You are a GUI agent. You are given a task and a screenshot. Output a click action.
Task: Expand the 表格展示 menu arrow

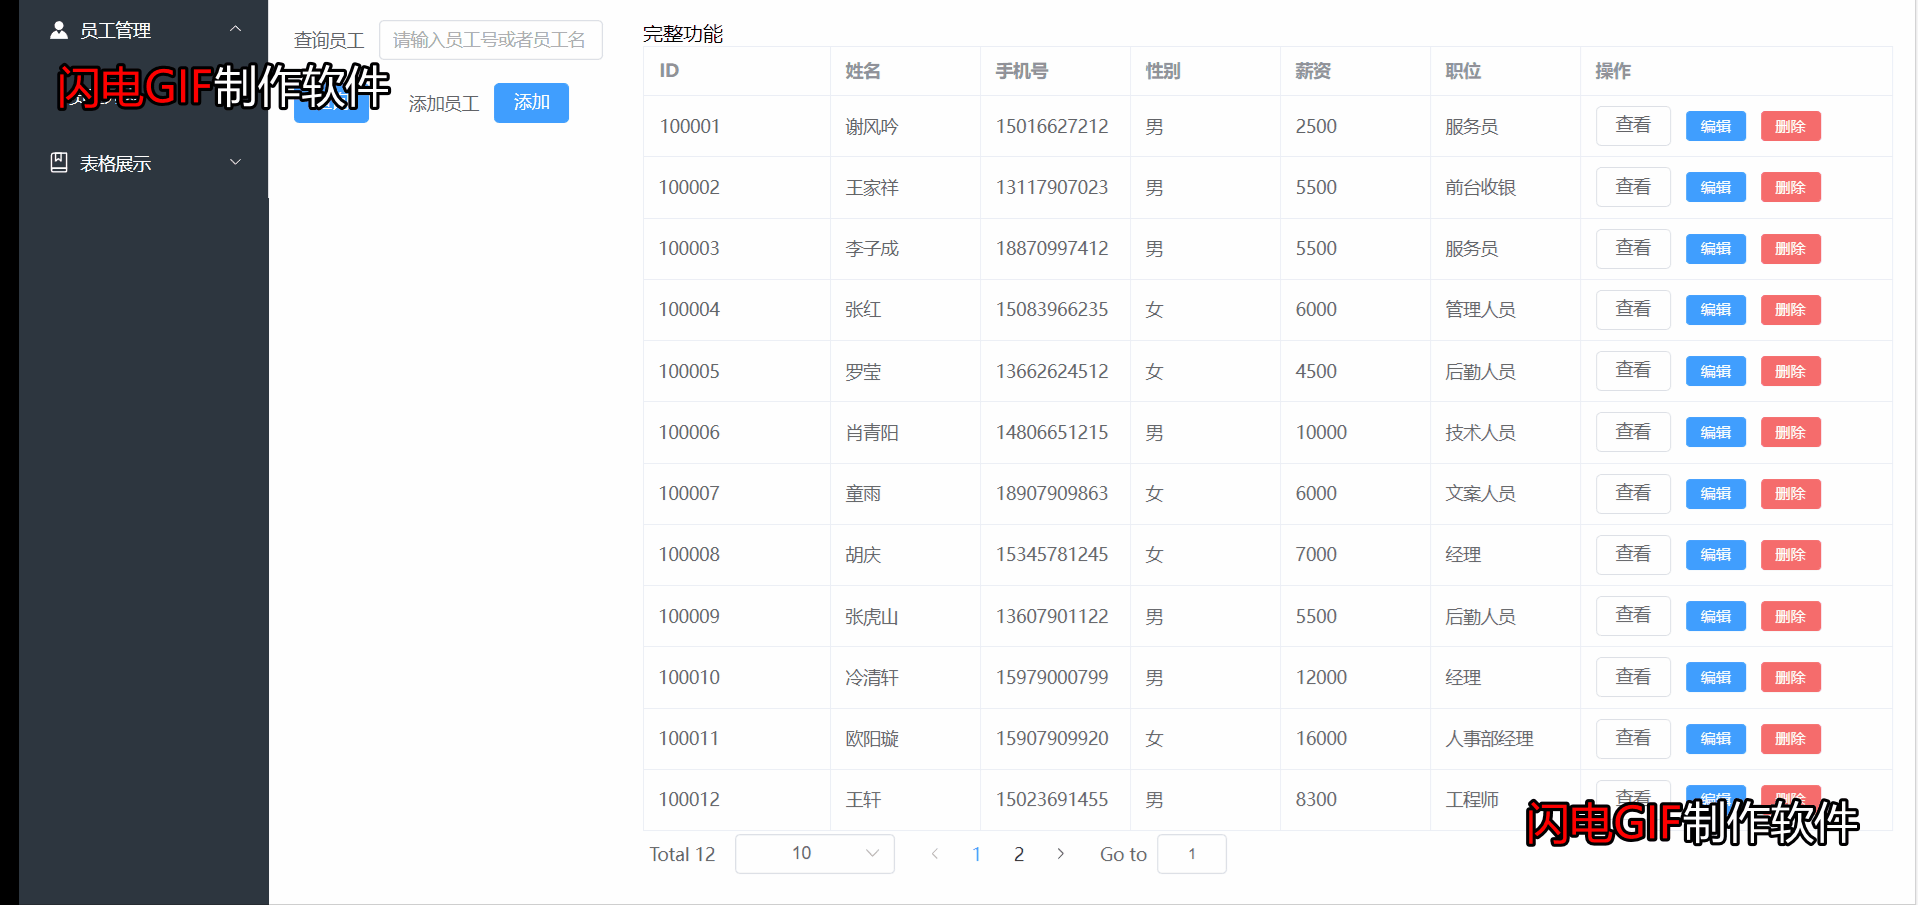(236, 162)
